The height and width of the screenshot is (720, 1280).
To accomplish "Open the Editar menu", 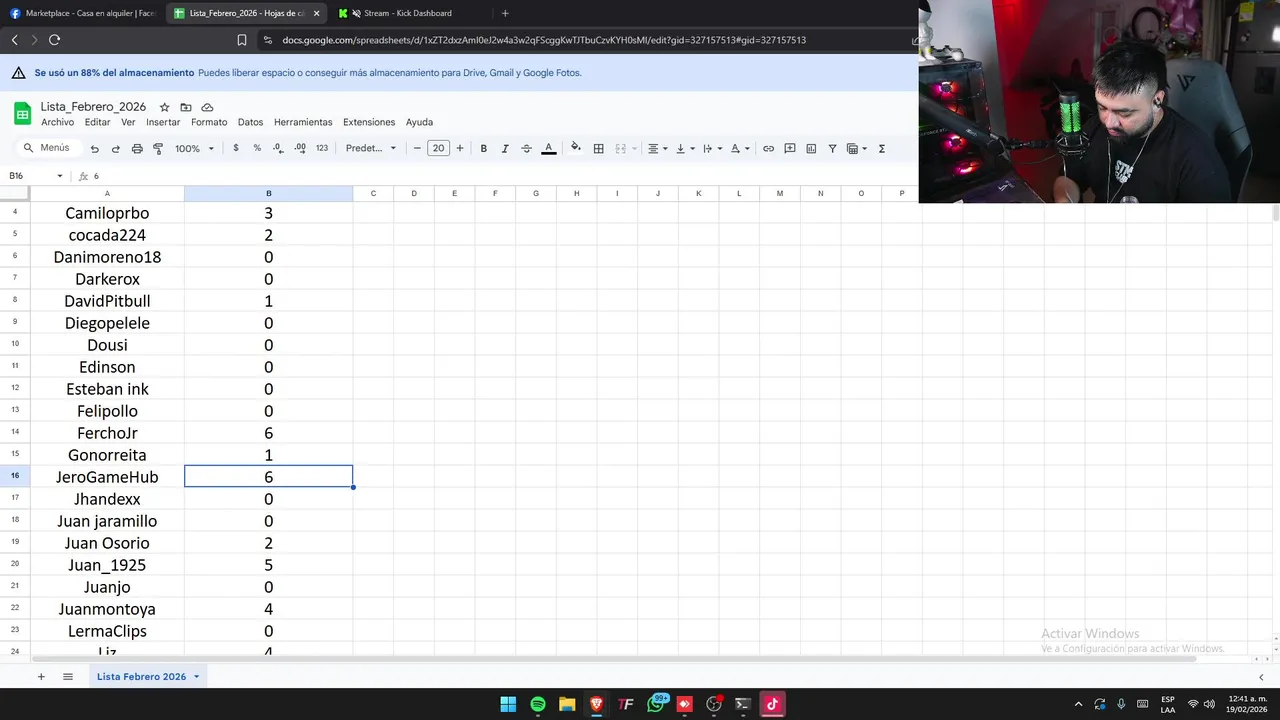I will click(97, 122).
